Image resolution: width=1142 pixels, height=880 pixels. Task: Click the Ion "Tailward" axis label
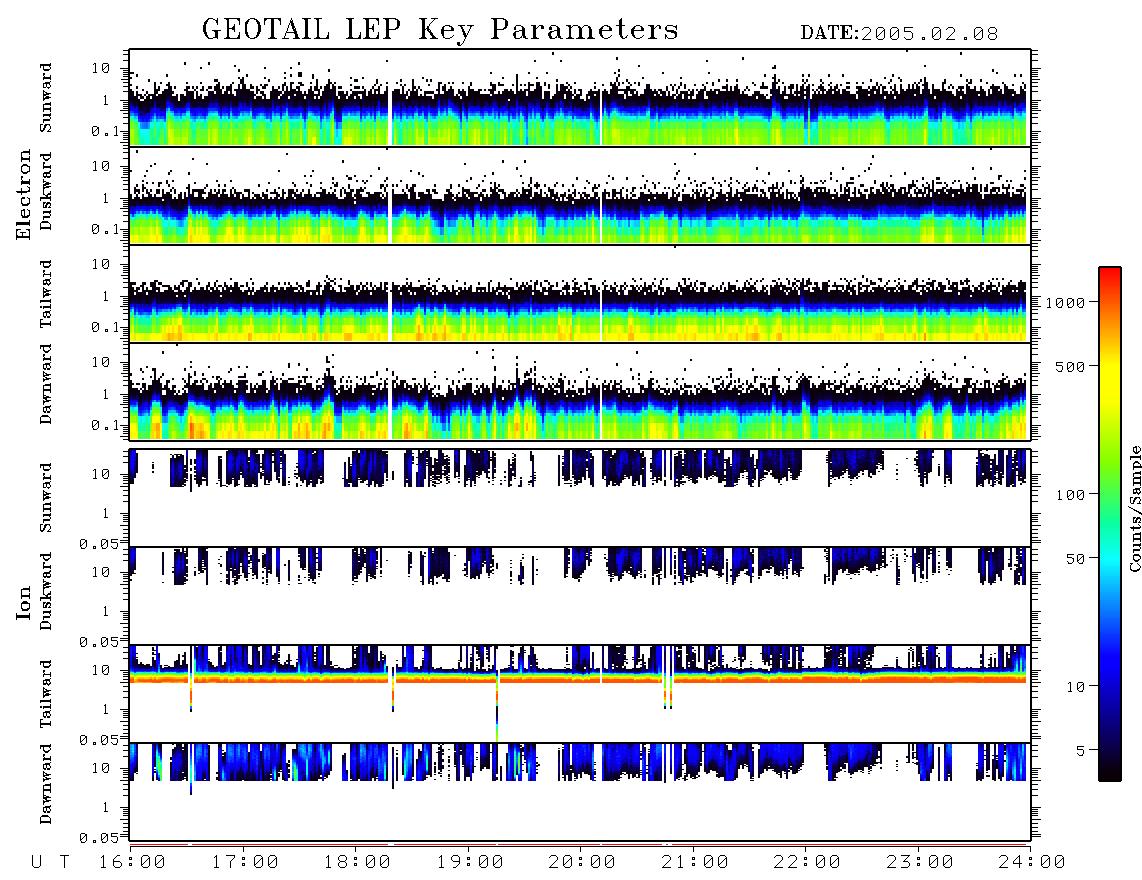click(46, 694)
